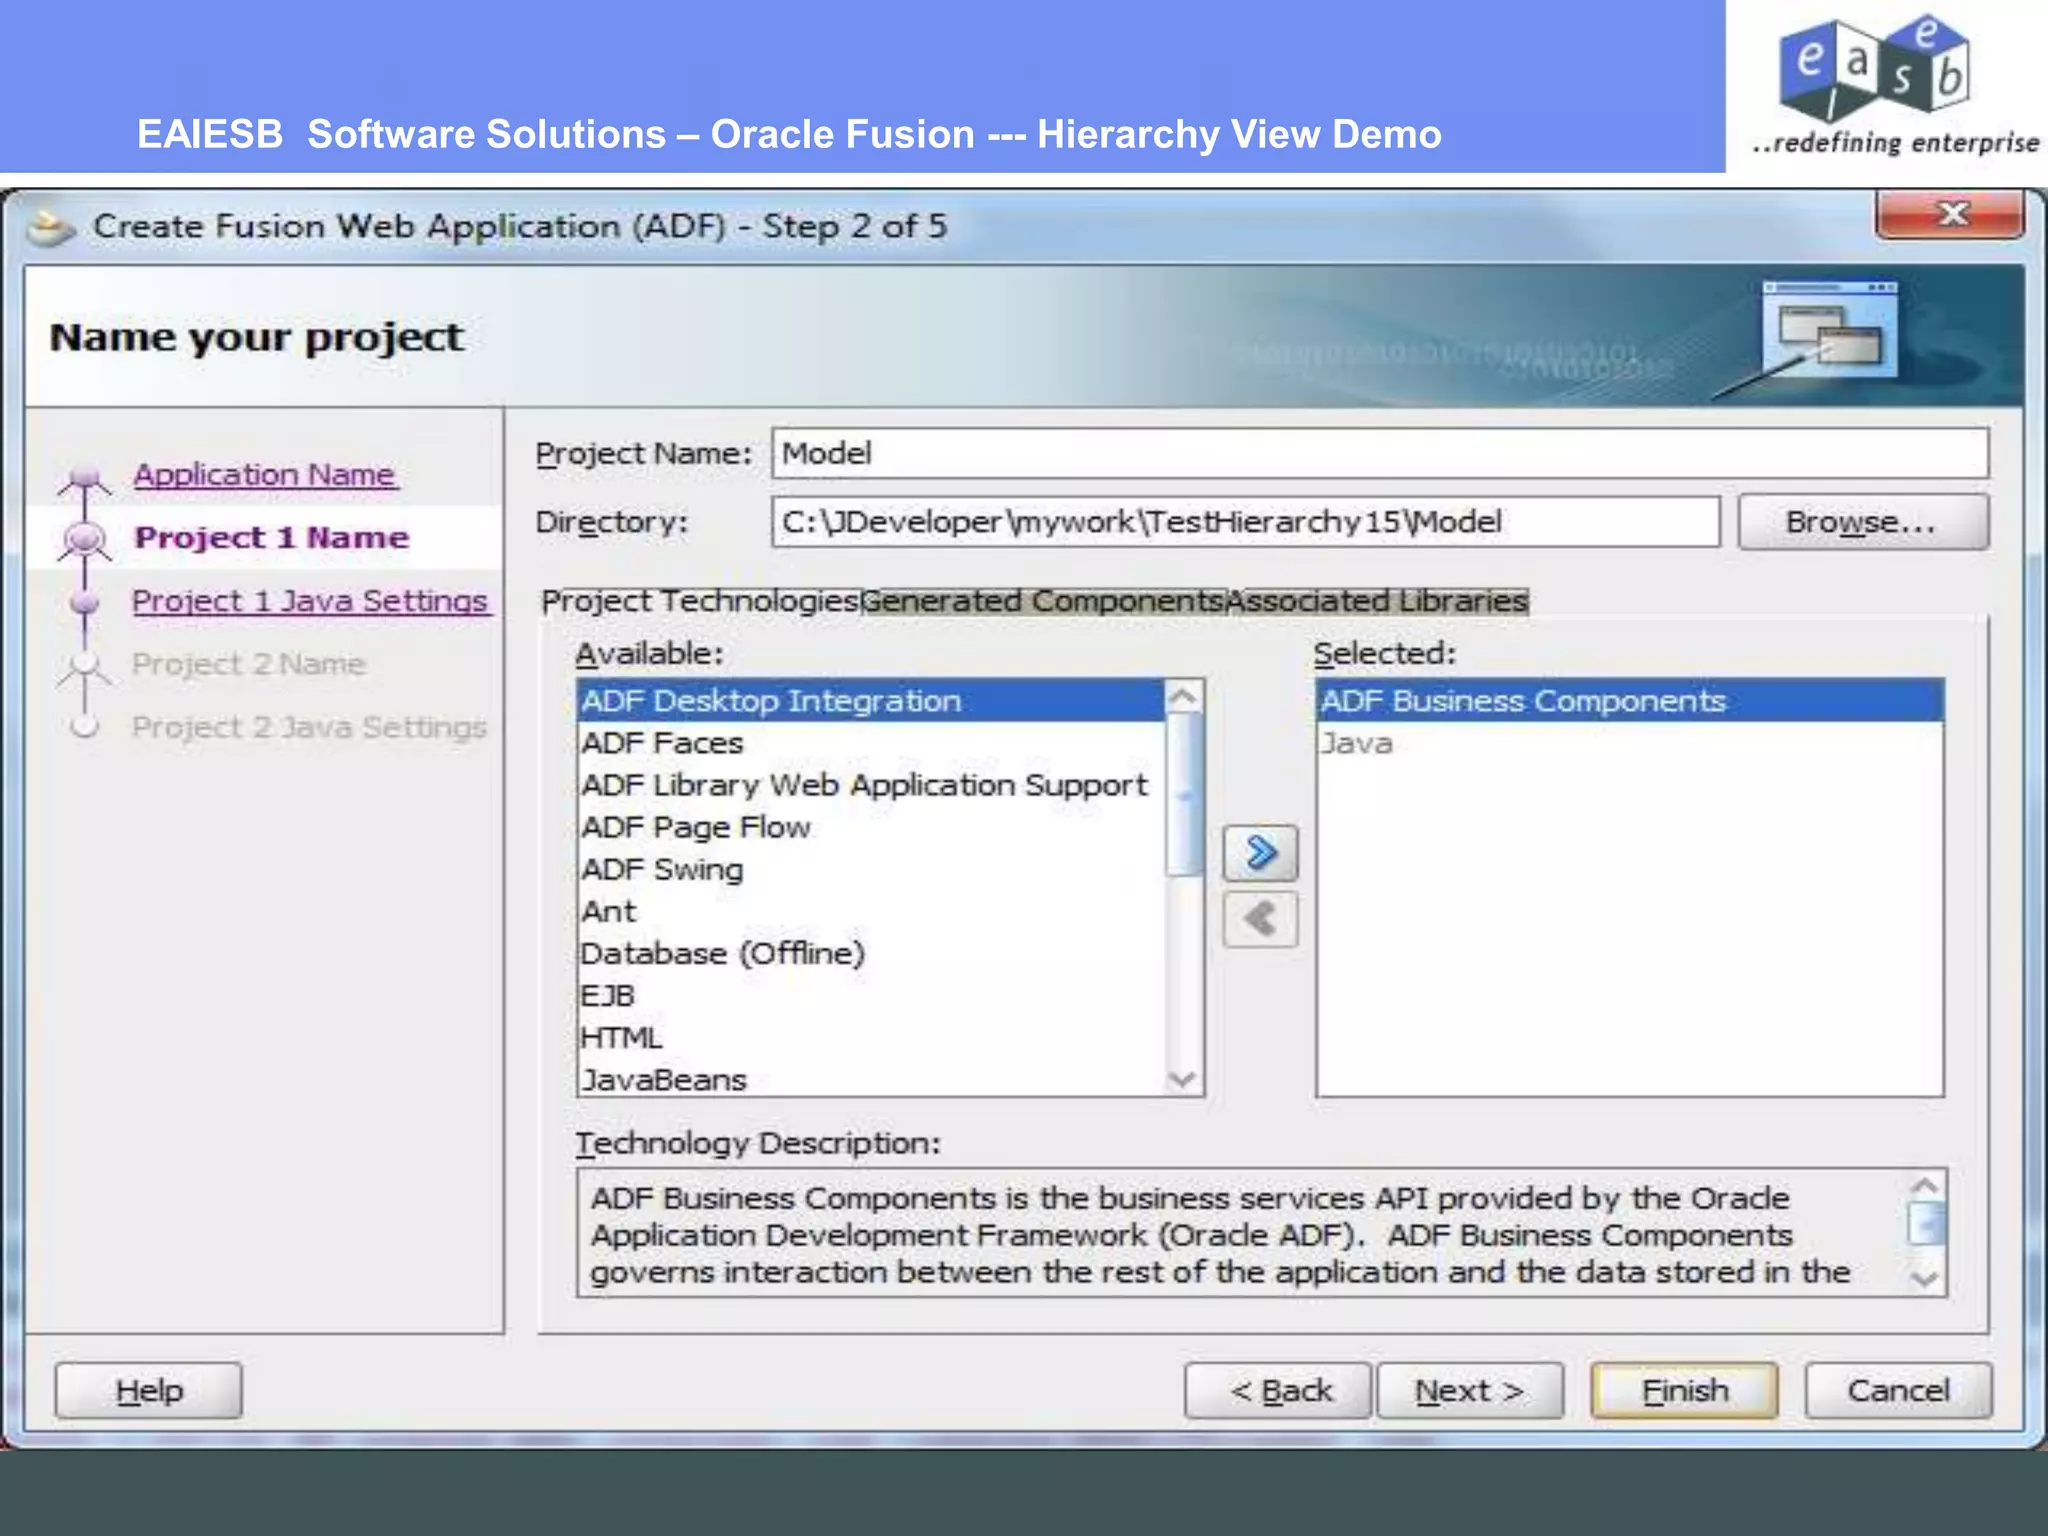Click the Application Name step node icon

pyautogui.click(x=85, y=476)
